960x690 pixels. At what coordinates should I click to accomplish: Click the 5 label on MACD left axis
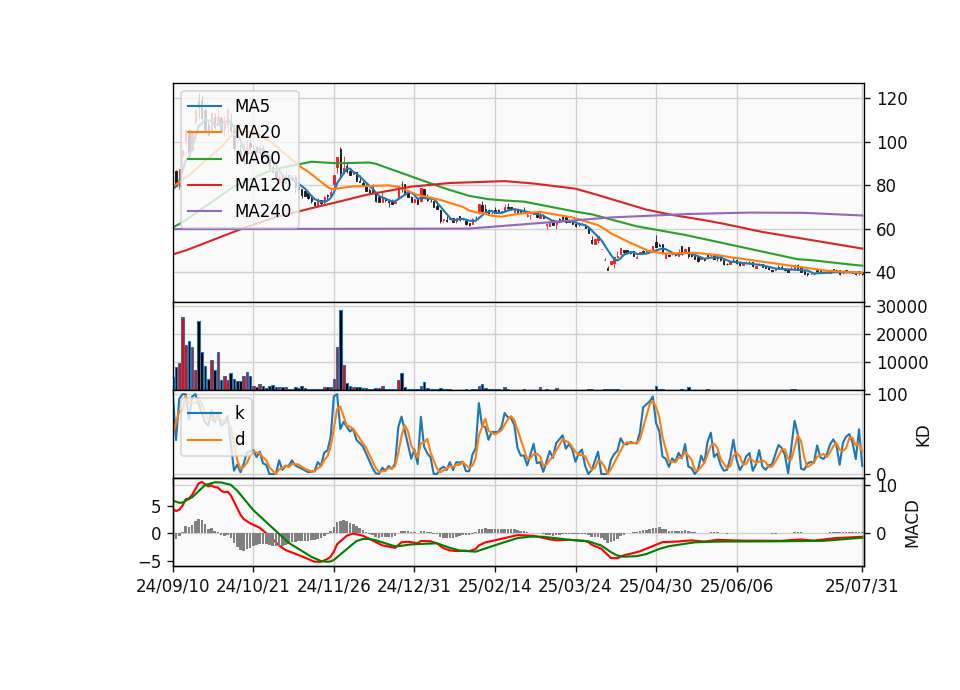tap(156, 508)
